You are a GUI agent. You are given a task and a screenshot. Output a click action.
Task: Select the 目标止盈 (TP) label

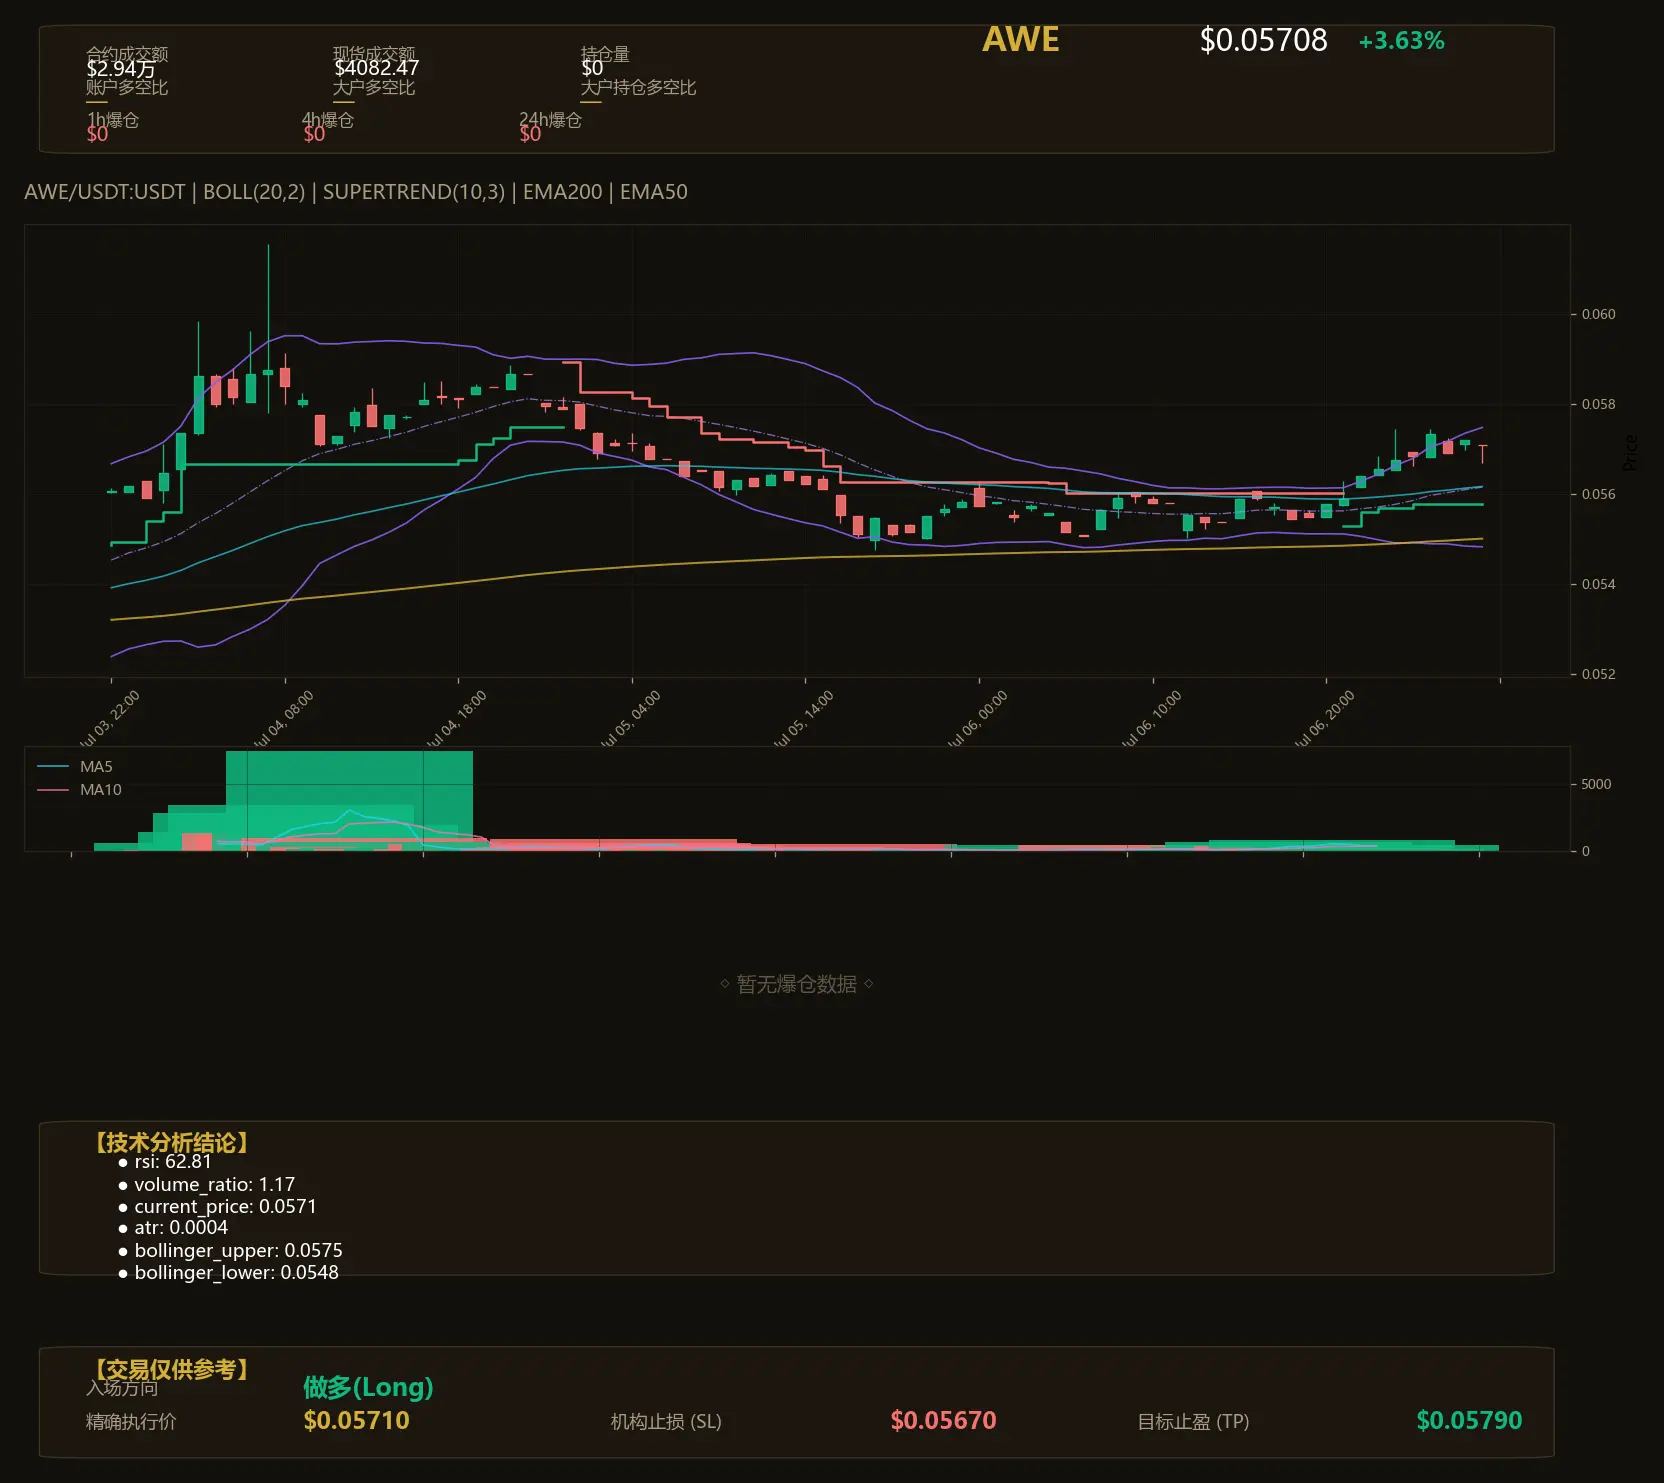[x=1193, y=1421]
